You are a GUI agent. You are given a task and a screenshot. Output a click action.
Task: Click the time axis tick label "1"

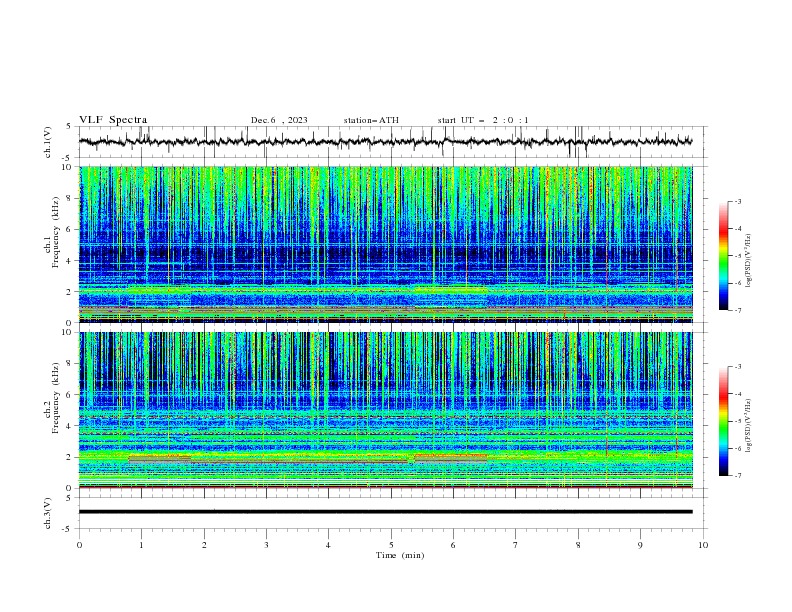(141, 545)
